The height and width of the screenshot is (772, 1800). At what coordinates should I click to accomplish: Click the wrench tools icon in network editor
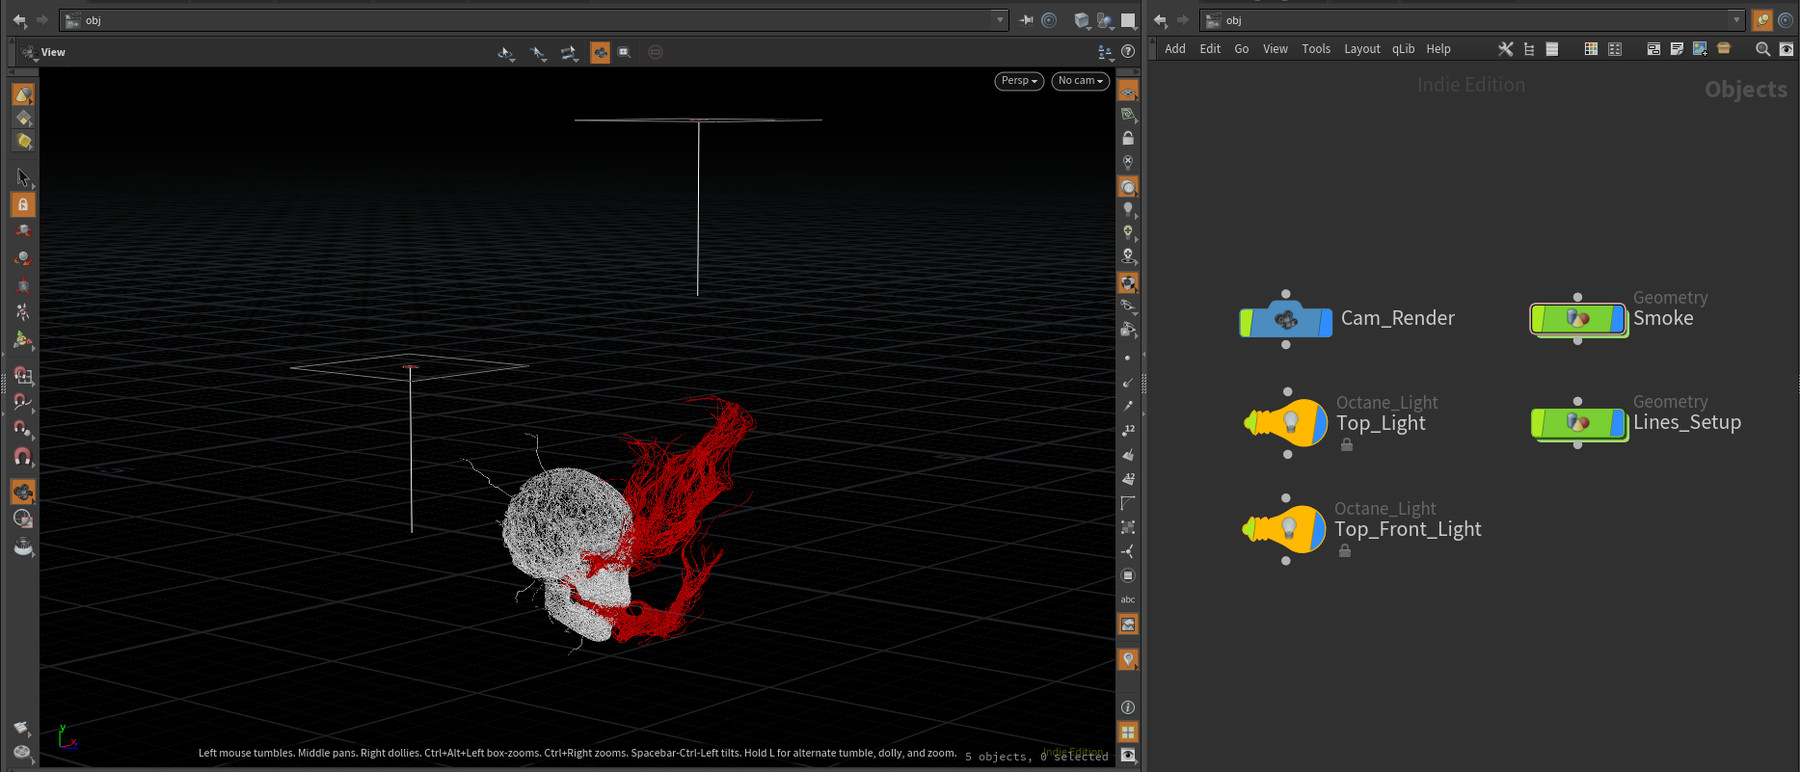[x=1505, y=49]
